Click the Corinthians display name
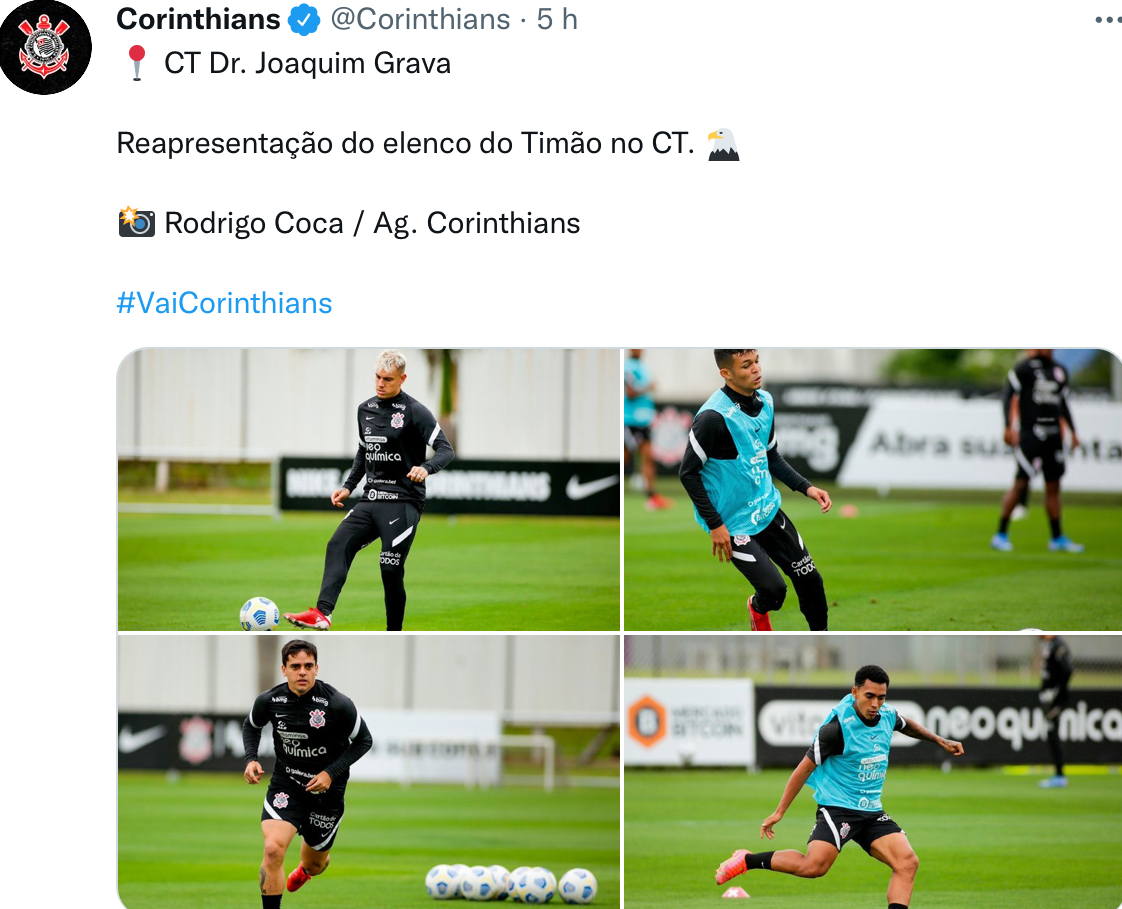 coord(198,19)
